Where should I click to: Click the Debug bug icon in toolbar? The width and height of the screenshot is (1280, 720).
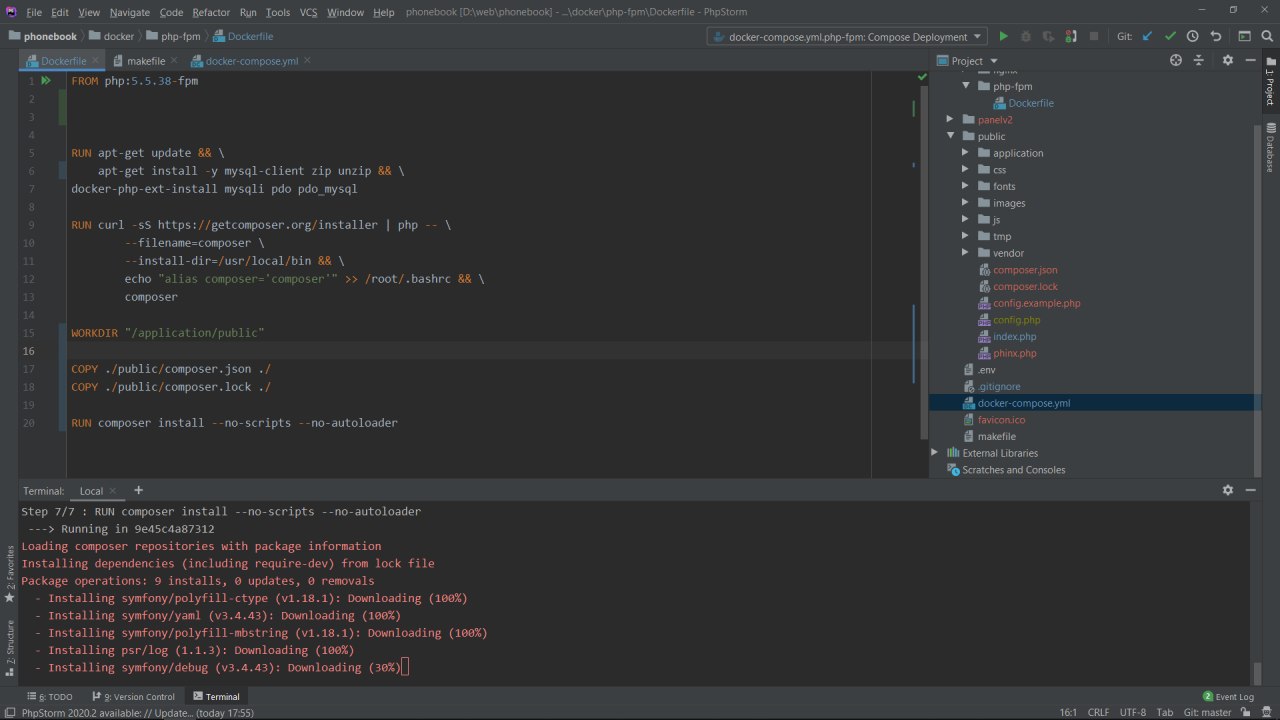[x=1026, y=36]
